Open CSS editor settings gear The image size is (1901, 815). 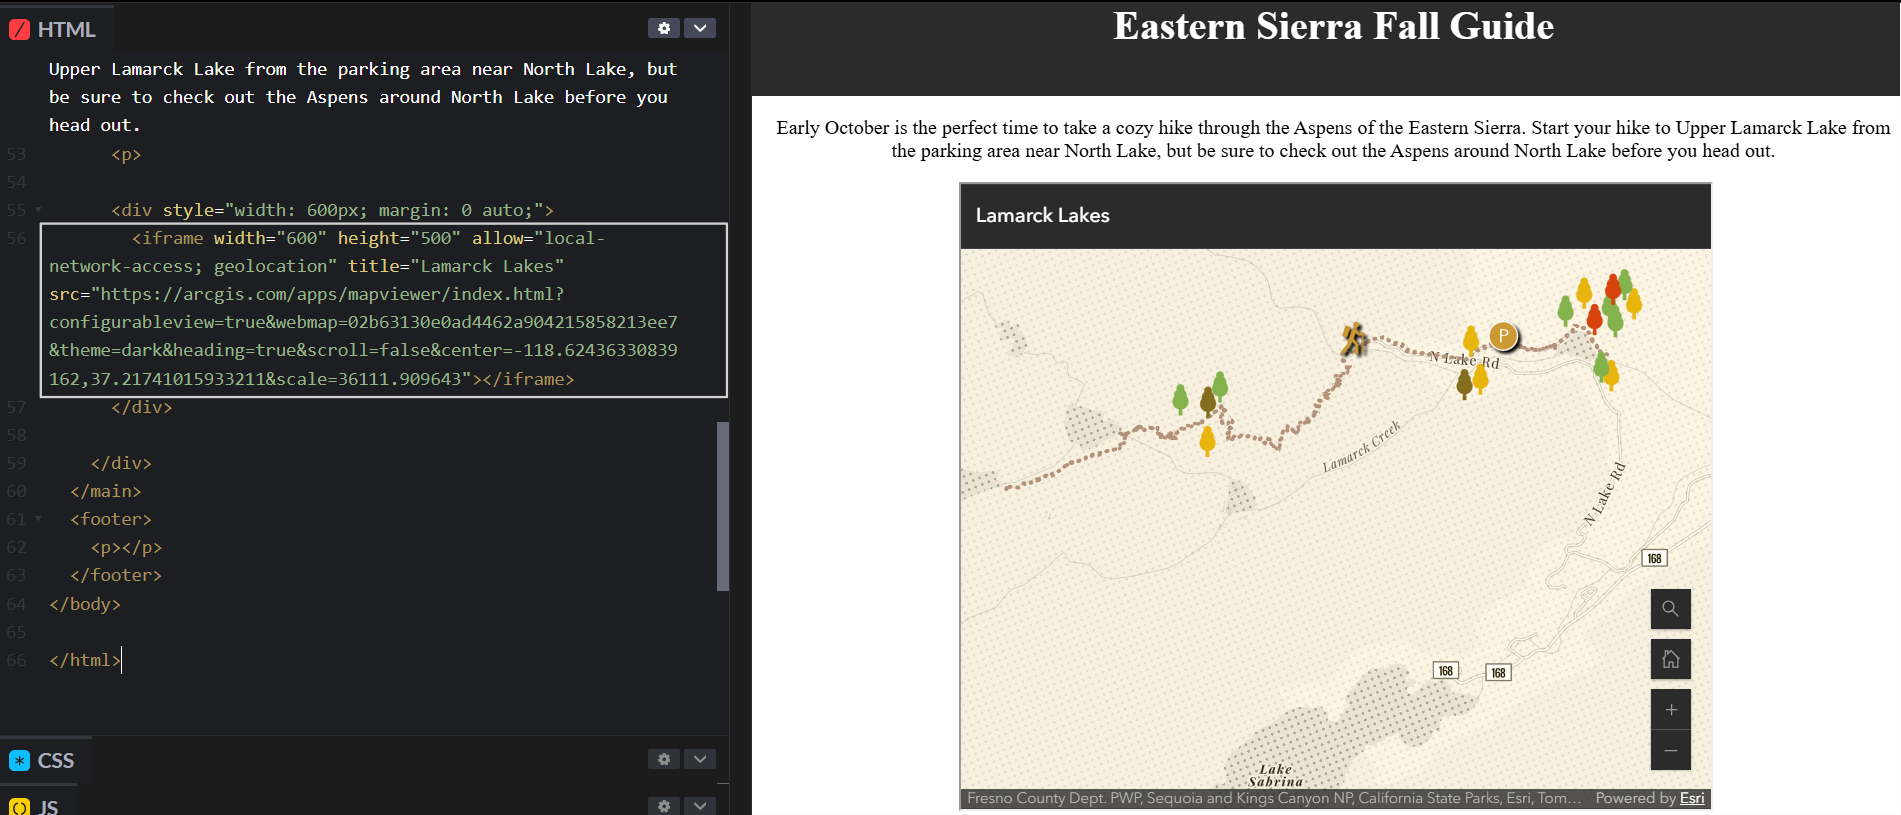[x=664, y=759]
